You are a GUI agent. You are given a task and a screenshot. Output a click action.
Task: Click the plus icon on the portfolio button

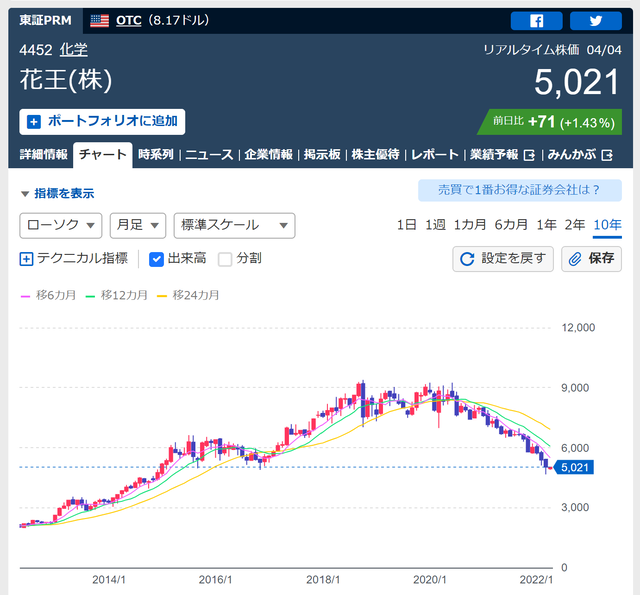pos(34,122)
